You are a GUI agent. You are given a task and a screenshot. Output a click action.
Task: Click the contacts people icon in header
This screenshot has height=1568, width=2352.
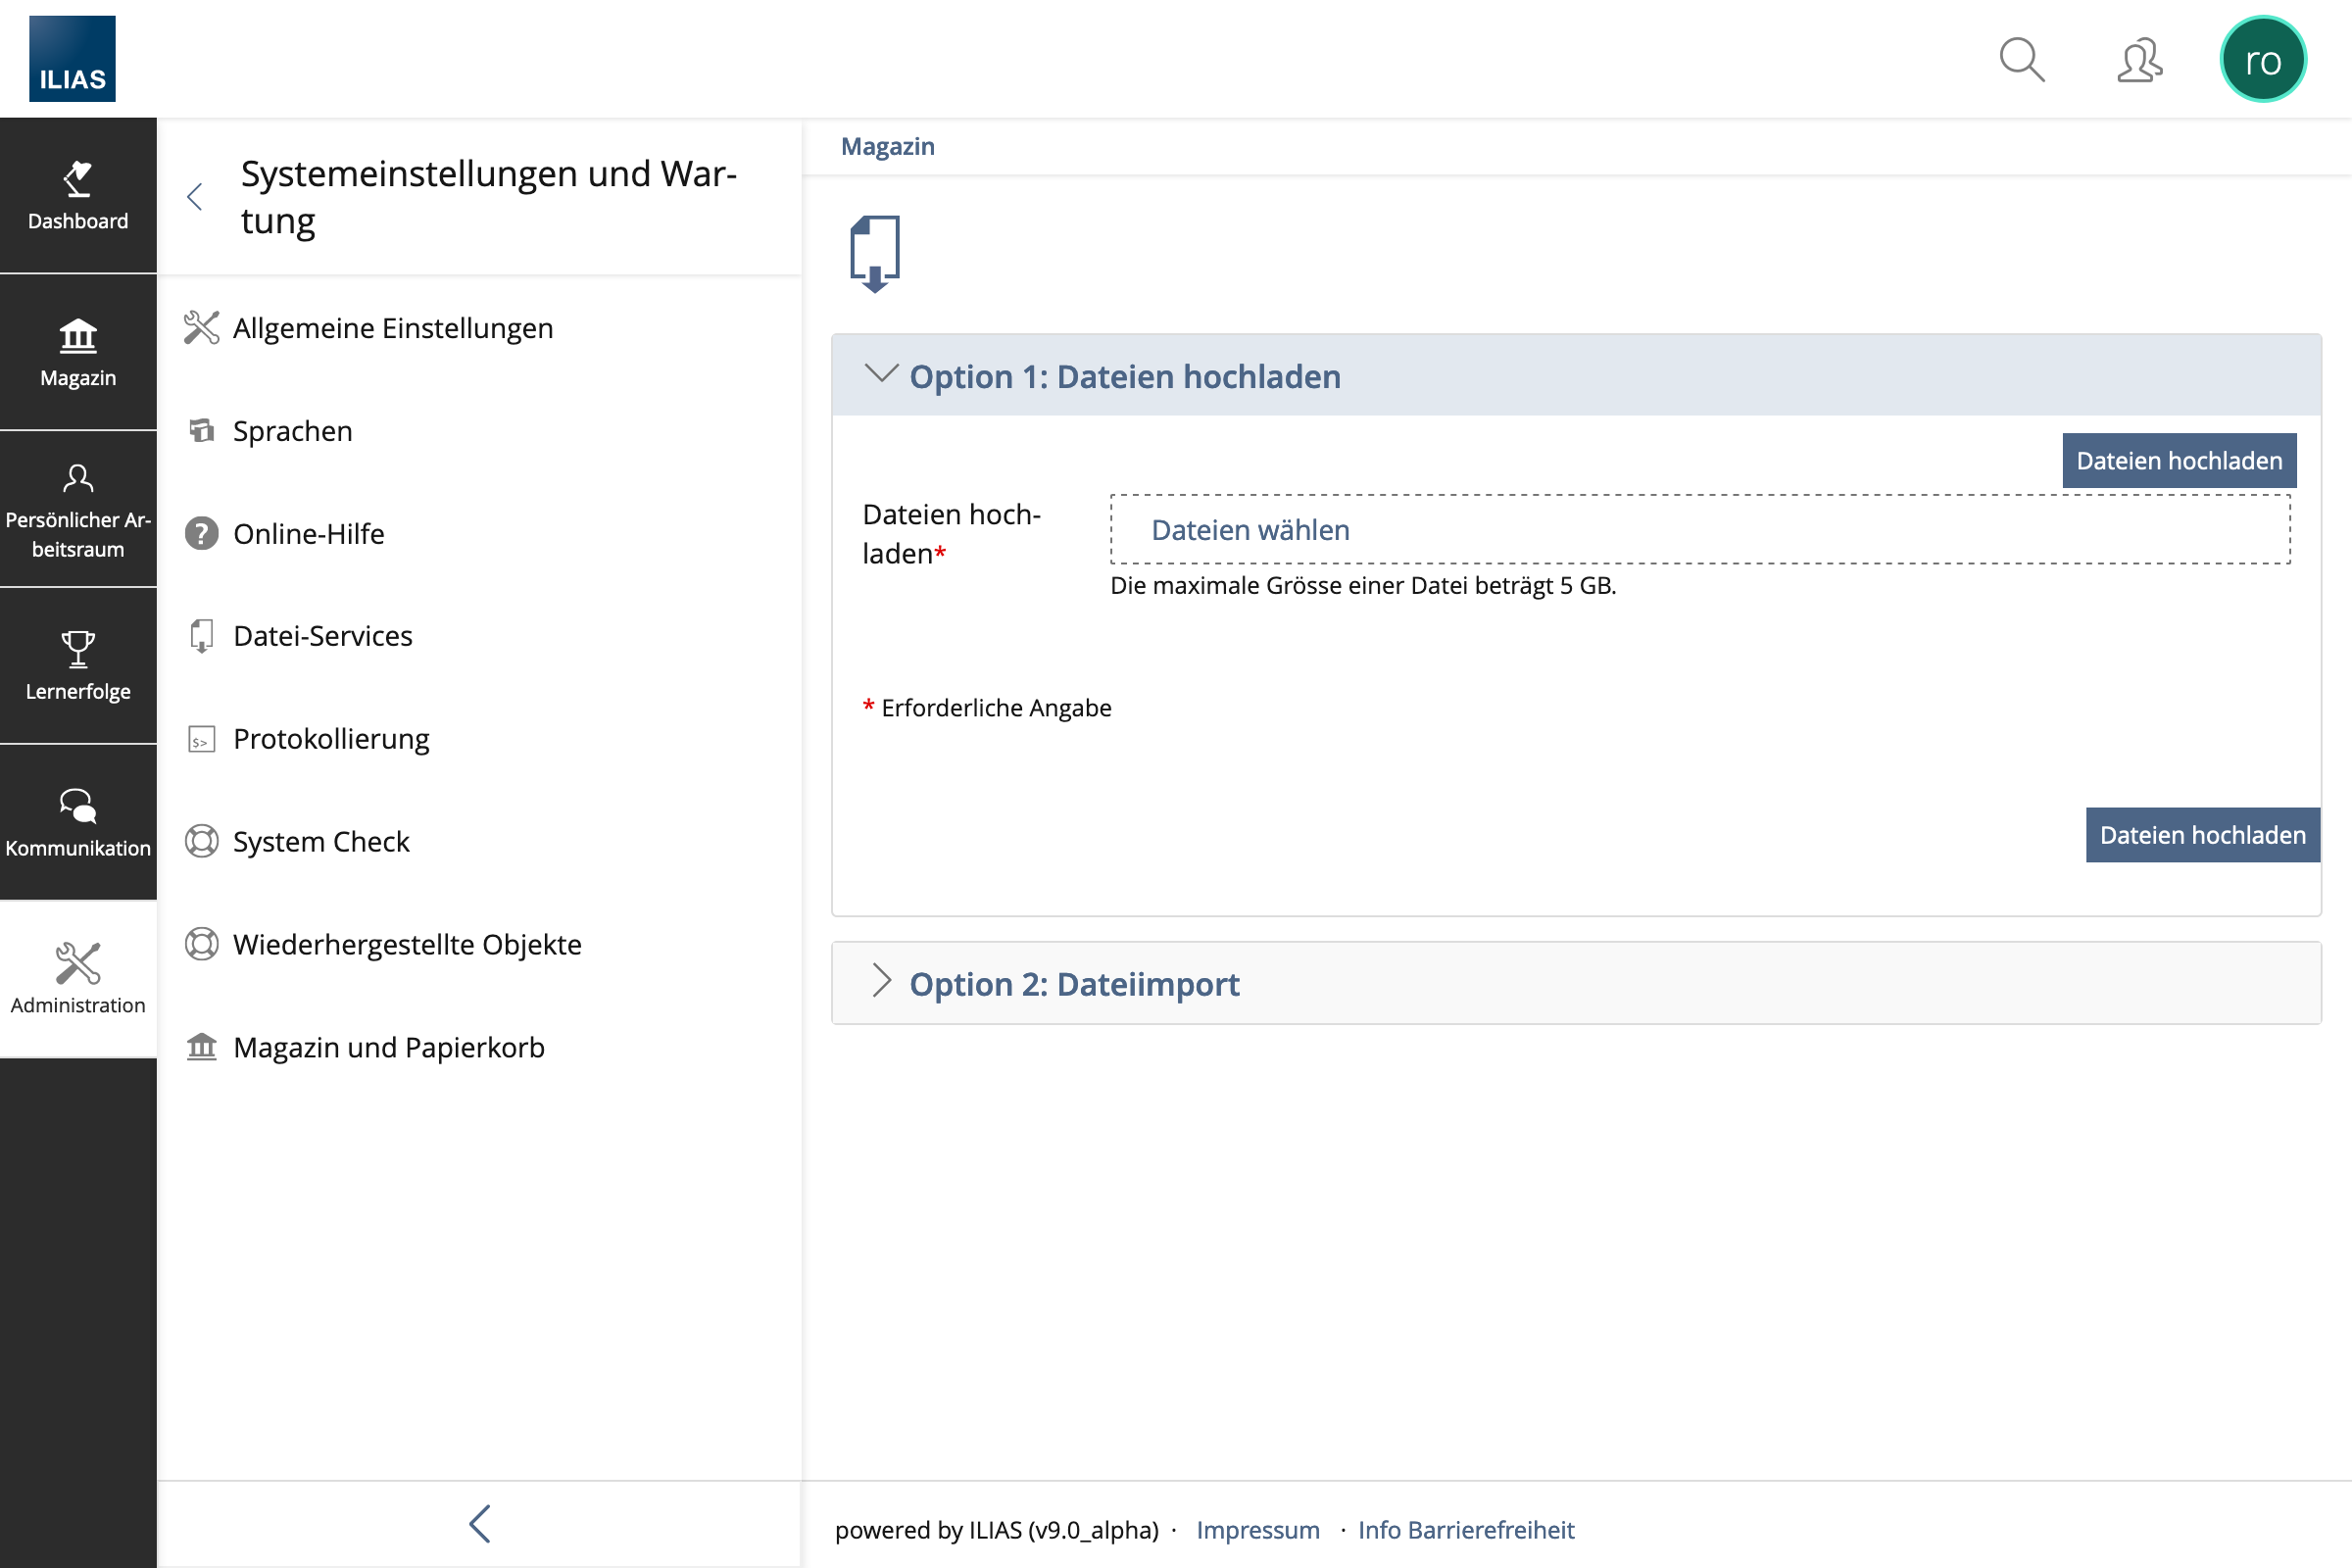point(2139,60)
